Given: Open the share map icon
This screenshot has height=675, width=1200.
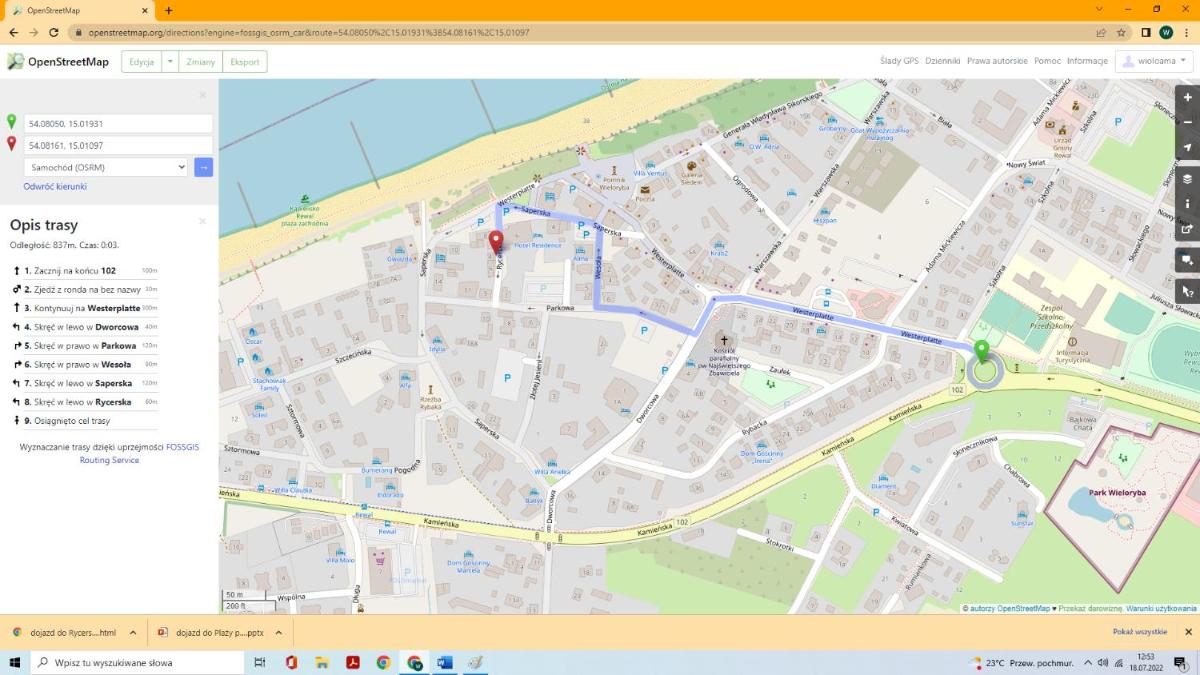Looking at the screenshot, I should coord(1187,228).
